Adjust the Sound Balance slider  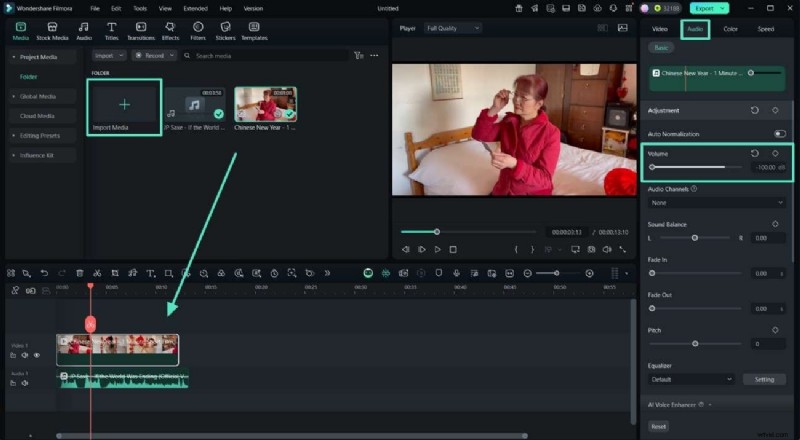694,238
